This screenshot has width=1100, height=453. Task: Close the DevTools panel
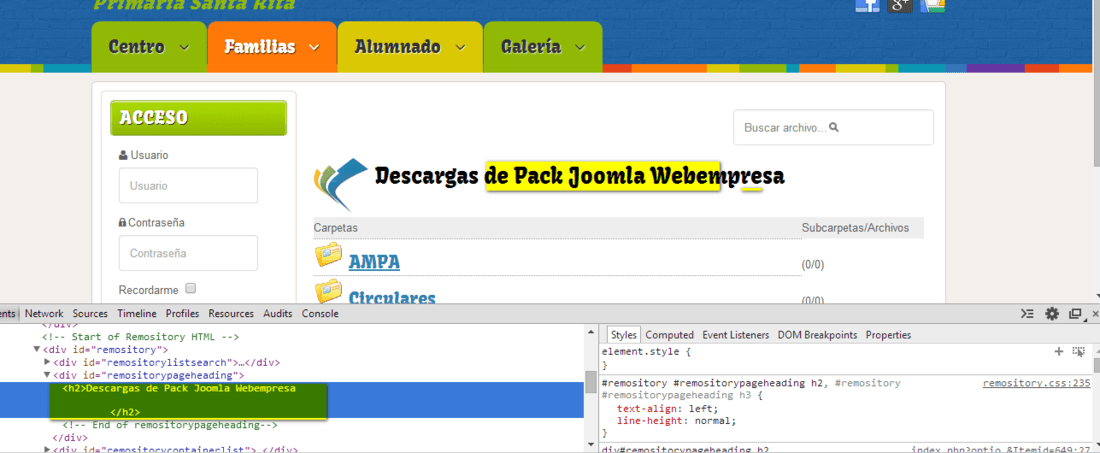tap(1095, 313)
